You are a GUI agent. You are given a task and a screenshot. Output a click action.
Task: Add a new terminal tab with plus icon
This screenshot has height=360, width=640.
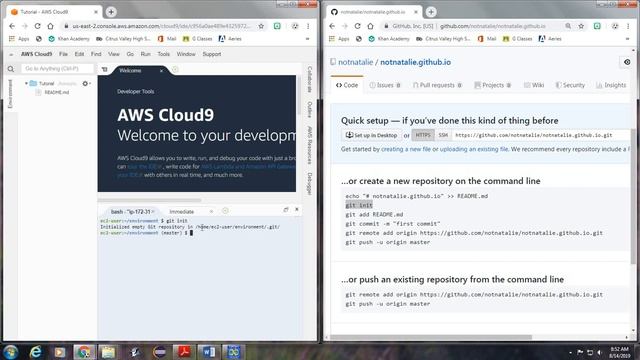click(x=225, y=211)
